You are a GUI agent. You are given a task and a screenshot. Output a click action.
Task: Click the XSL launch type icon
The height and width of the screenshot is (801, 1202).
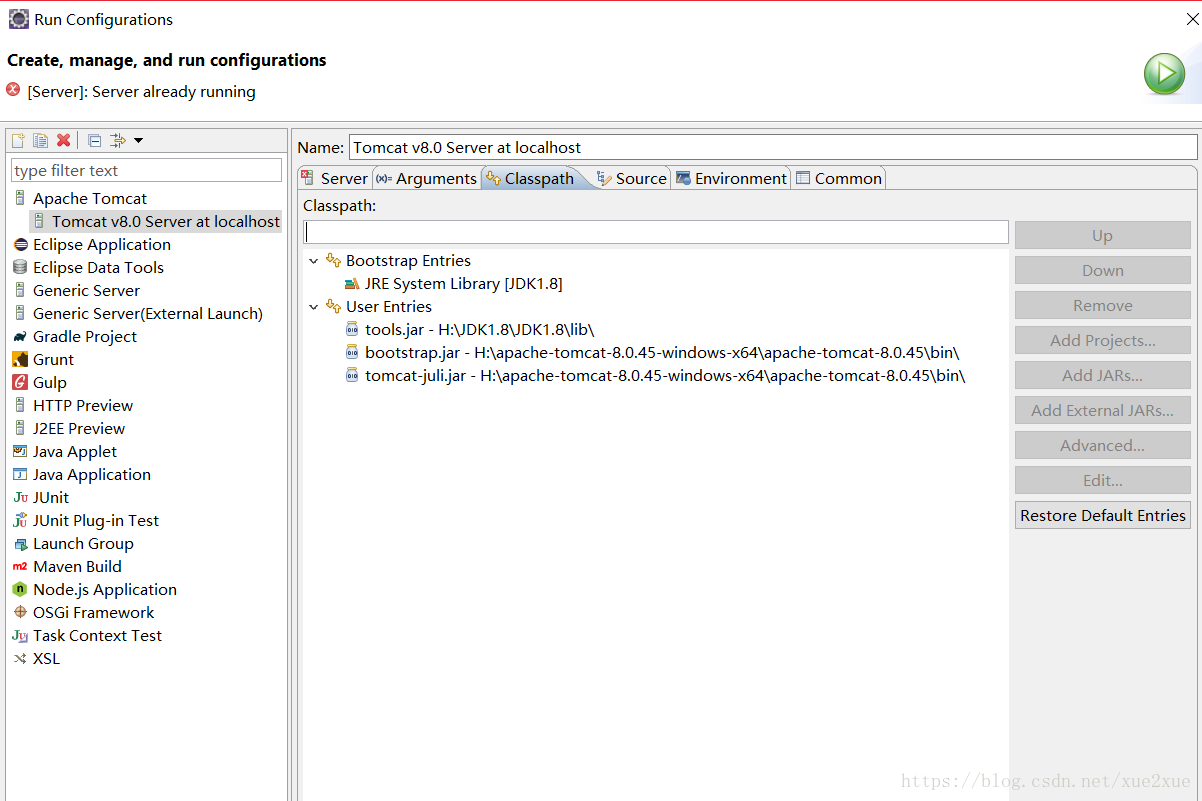pyautogui.click(x=21, y=658)
